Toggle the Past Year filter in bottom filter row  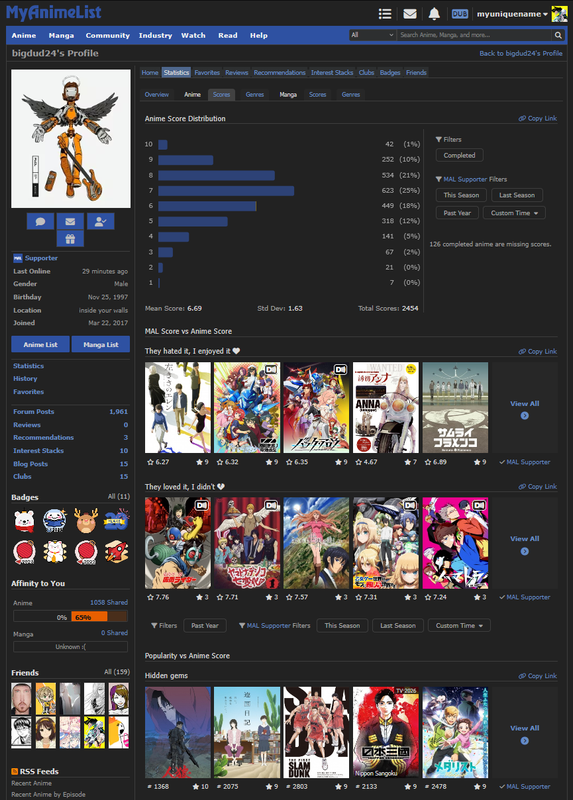[205, 626]
